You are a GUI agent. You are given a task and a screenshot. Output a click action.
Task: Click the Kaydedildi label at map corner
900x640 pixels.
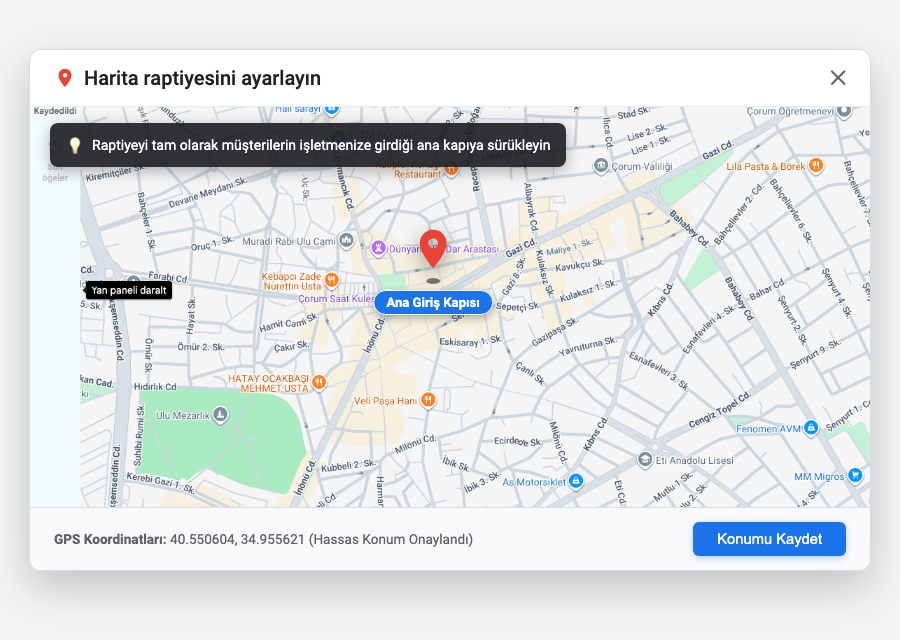(55, 111)
